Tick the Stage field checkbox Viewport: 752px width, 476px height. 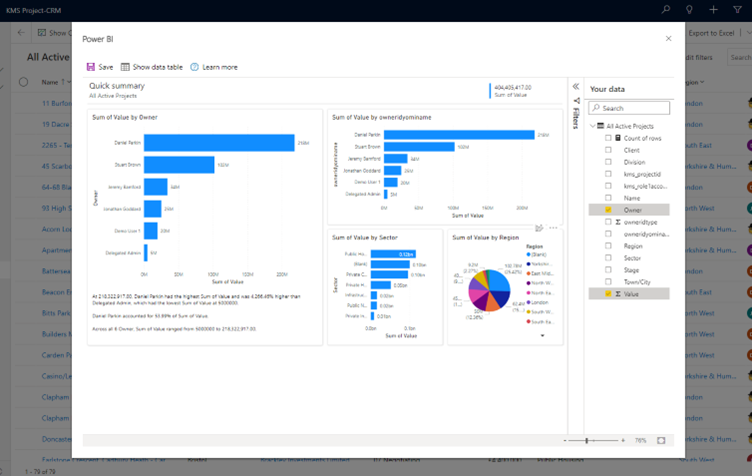[x=608, y=270]
